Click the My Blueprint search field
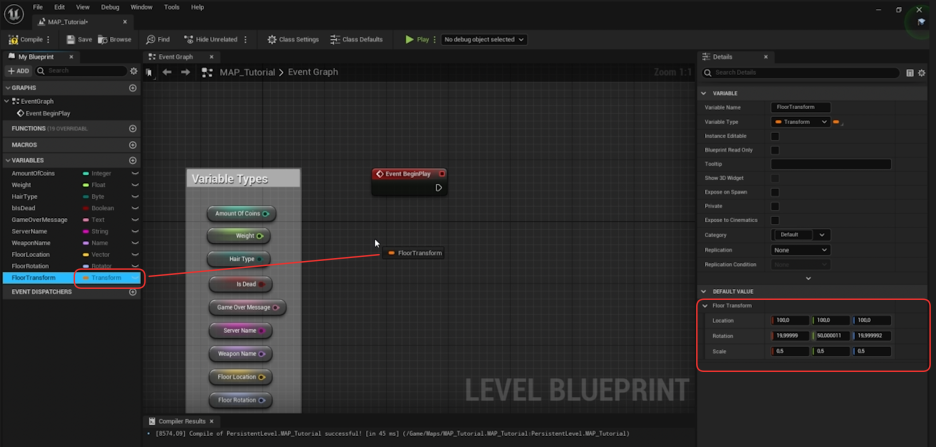Viewport: 936px width, 447px height. coord(81,70)
